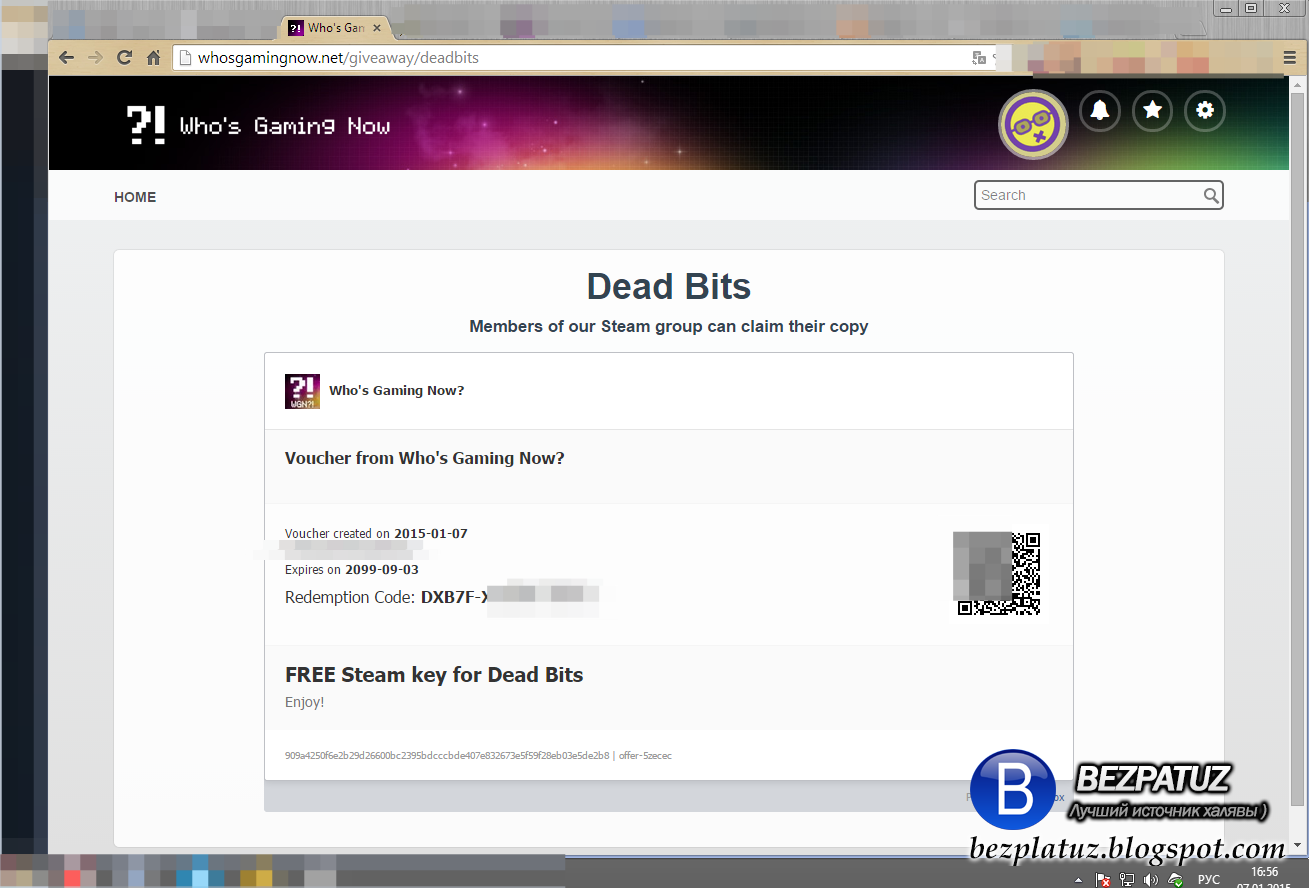Screen dimensions: 1309x888
Task: Open the network icon in the system tray
Action: coord(1127,879)
